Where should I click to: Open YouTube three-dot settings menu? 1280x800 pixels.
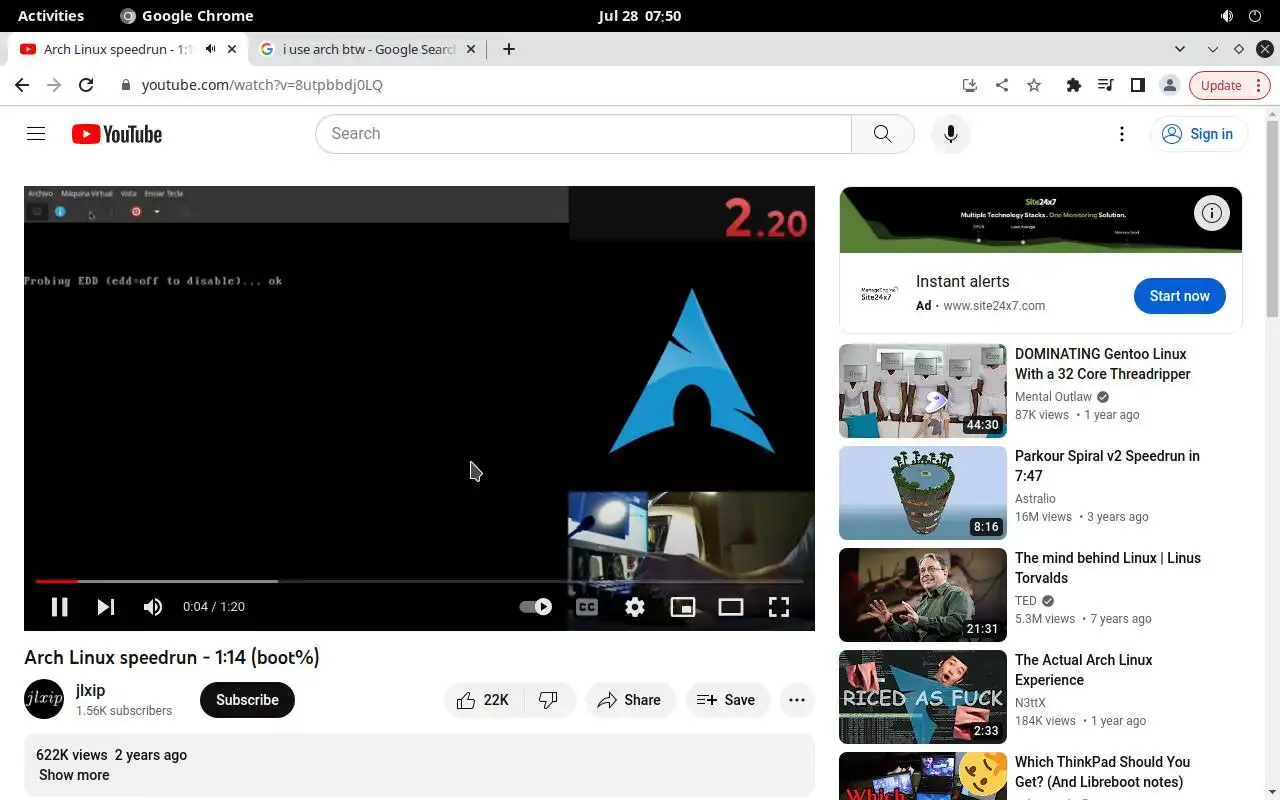[1122, 134]
